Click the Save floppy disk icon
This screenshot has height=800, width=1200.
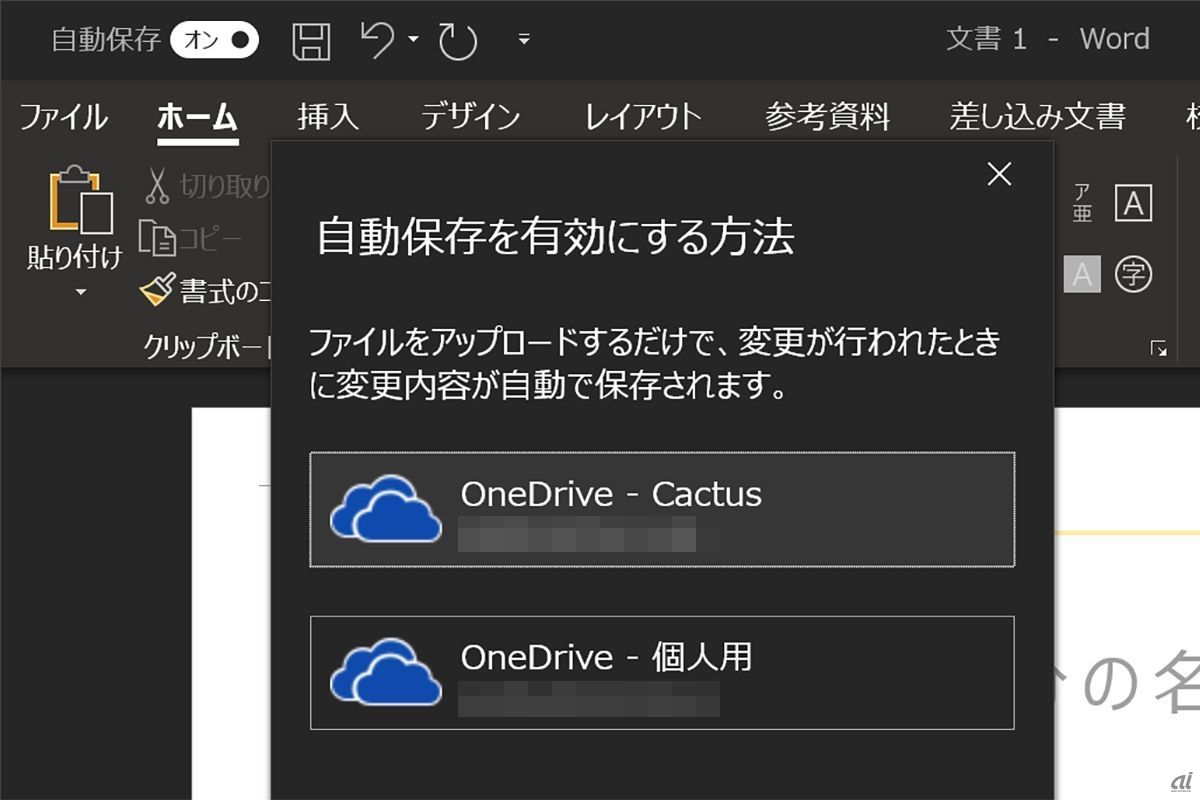311,41
